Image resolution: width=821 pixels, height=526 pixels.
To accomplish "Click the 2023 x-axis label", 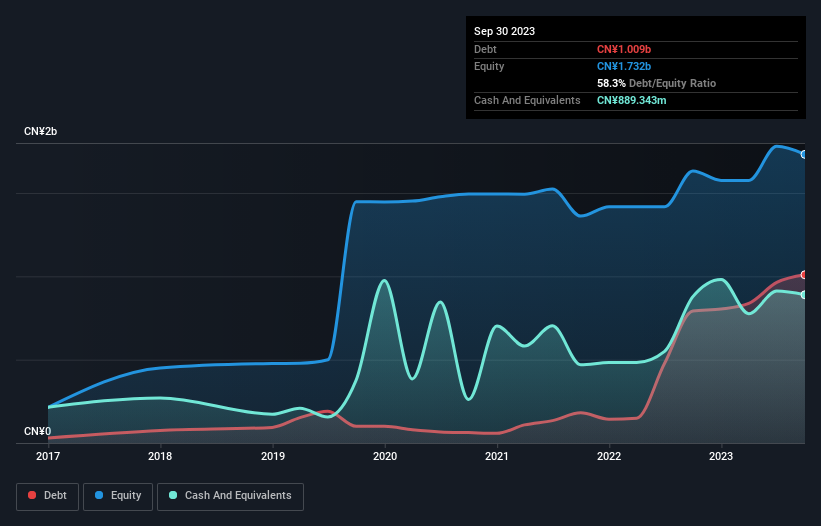I will tap(722, 457).
